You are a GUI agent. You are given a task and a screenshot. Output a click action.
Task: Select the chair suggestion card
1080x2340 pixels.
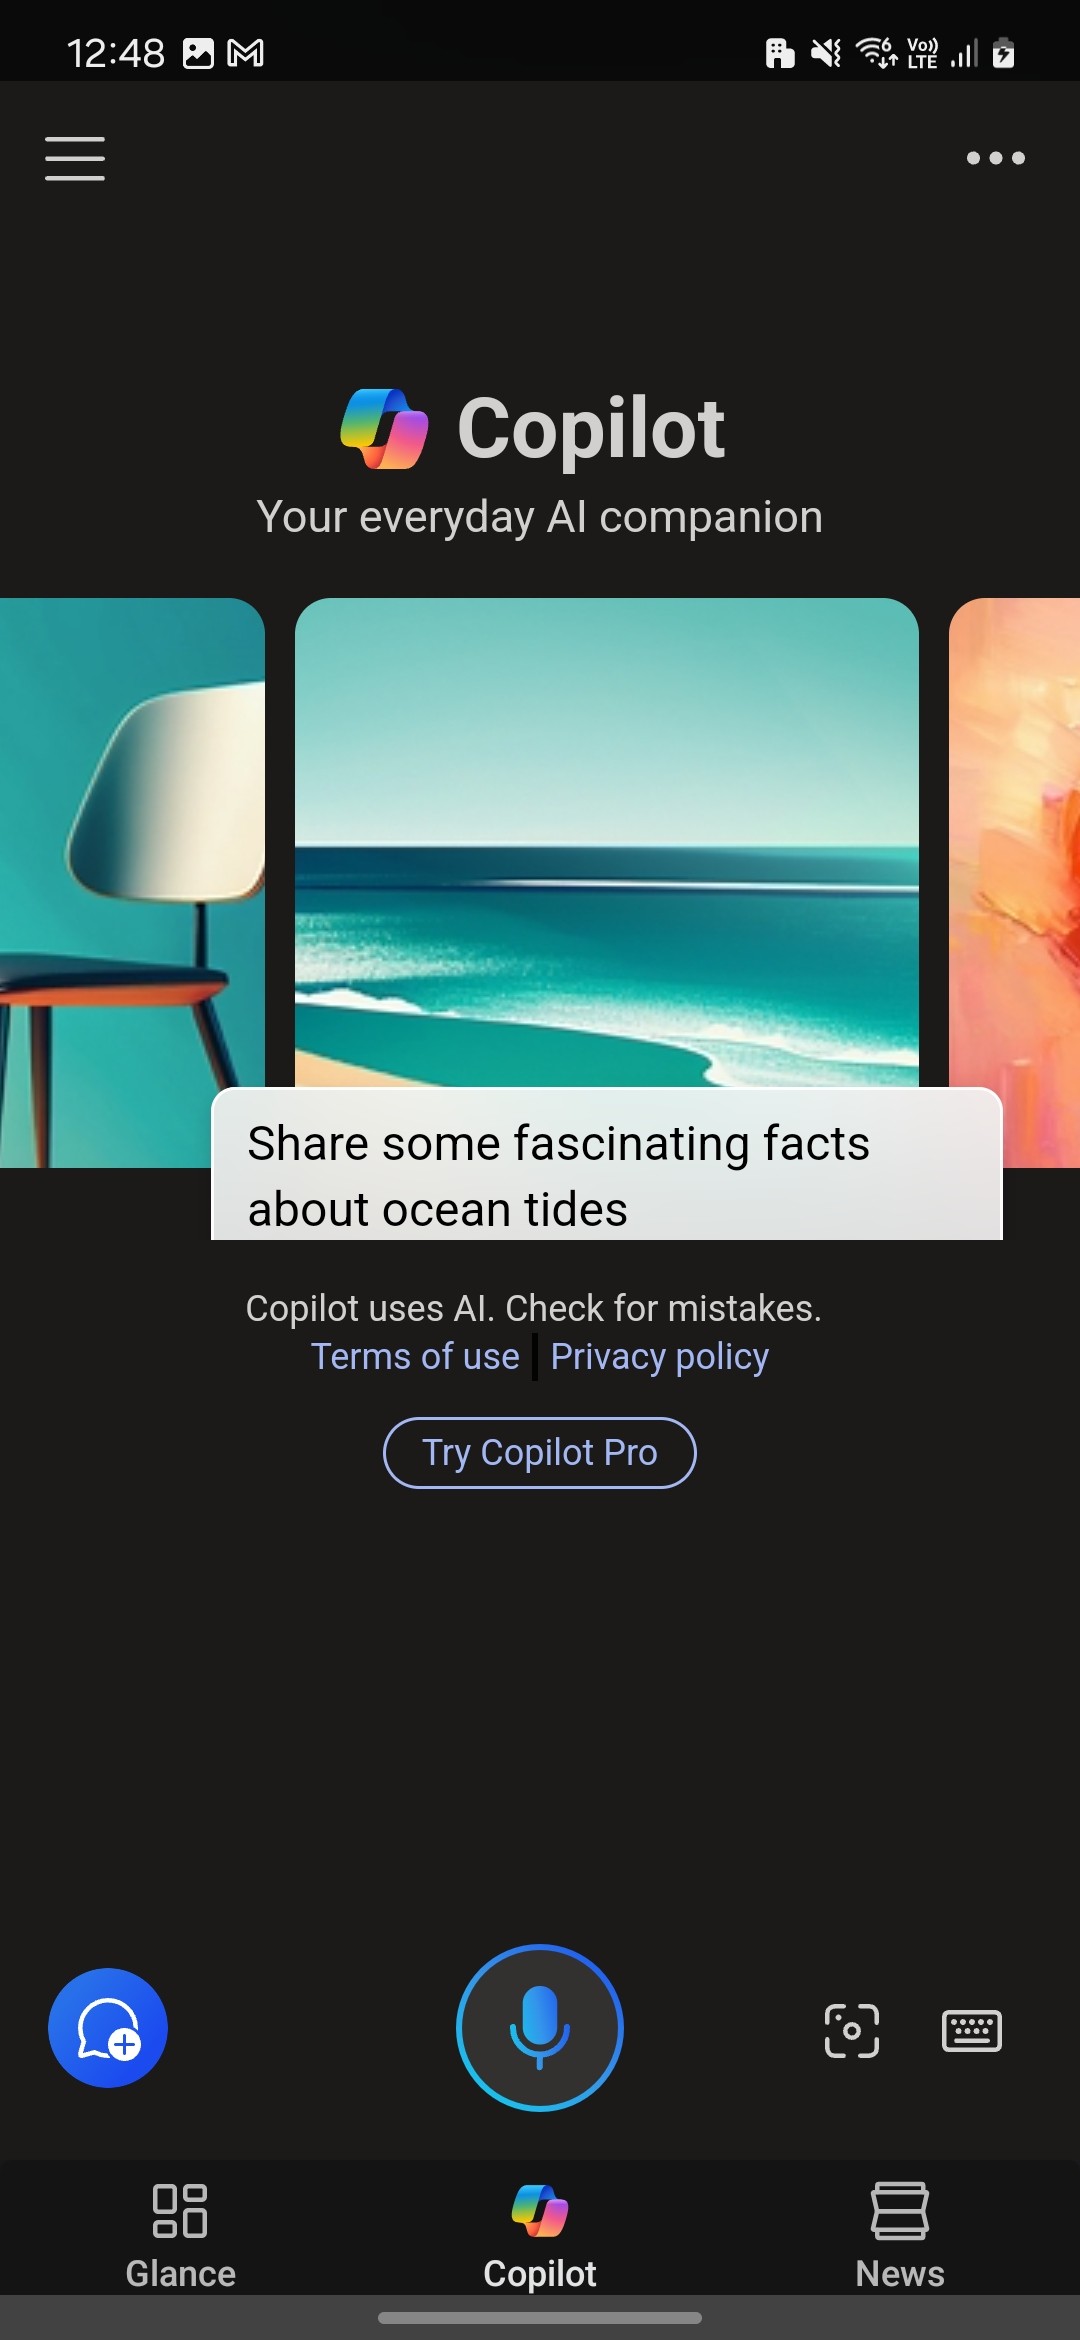132,882
